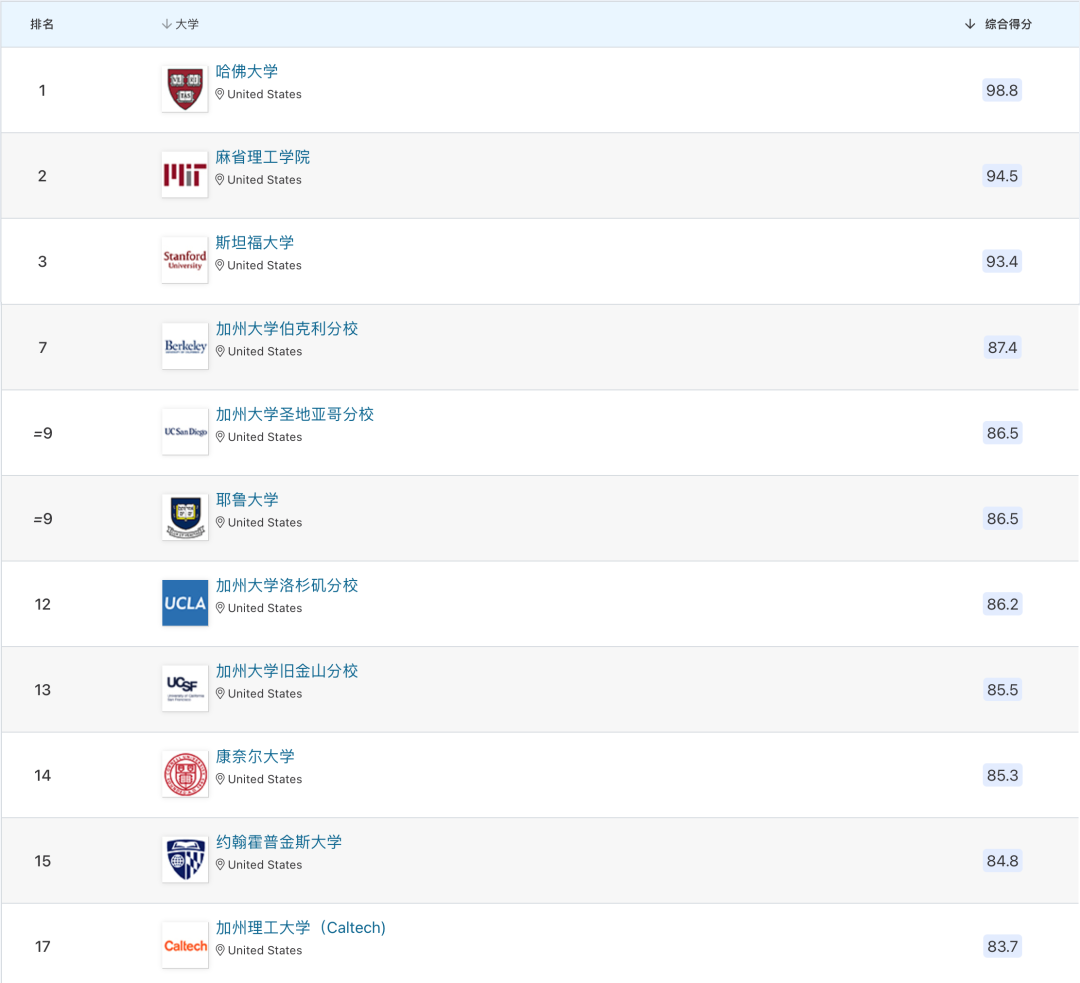This screenshot has height=983, width=1080.
Task: Click location pin icon under 康奈尔大学
Action: [x=220, y=779]
